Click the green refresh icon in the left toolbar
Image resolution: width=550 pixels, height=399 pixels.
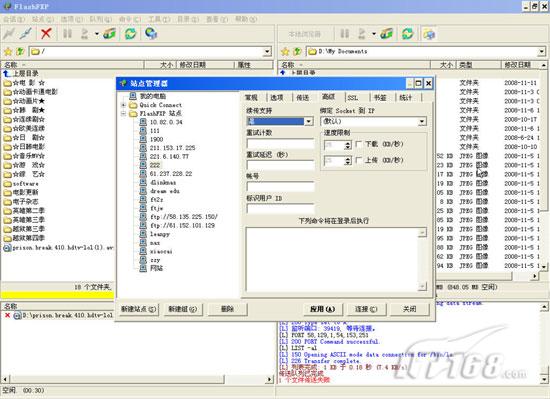(130, 34)
